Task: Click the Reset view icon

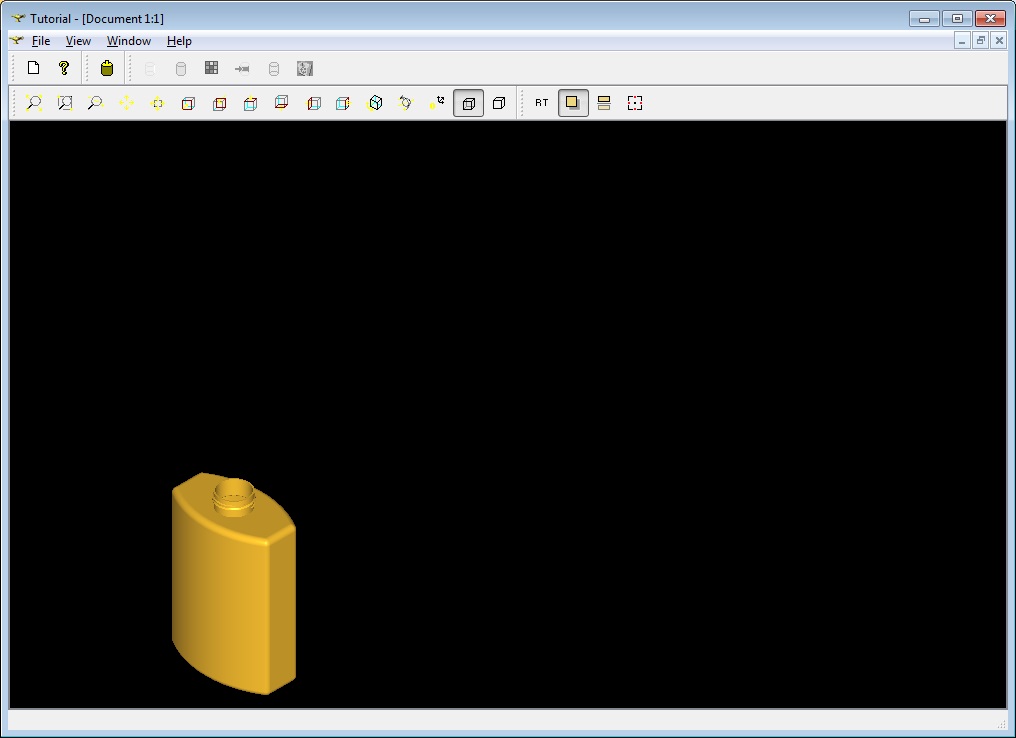Action: click(x=436, y=103)
